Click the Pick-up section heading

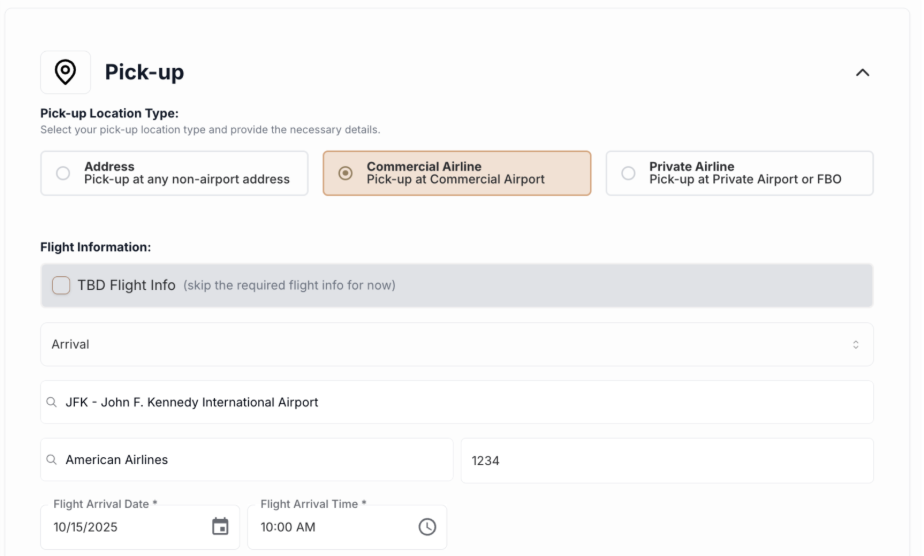click(x=145, y=73)
